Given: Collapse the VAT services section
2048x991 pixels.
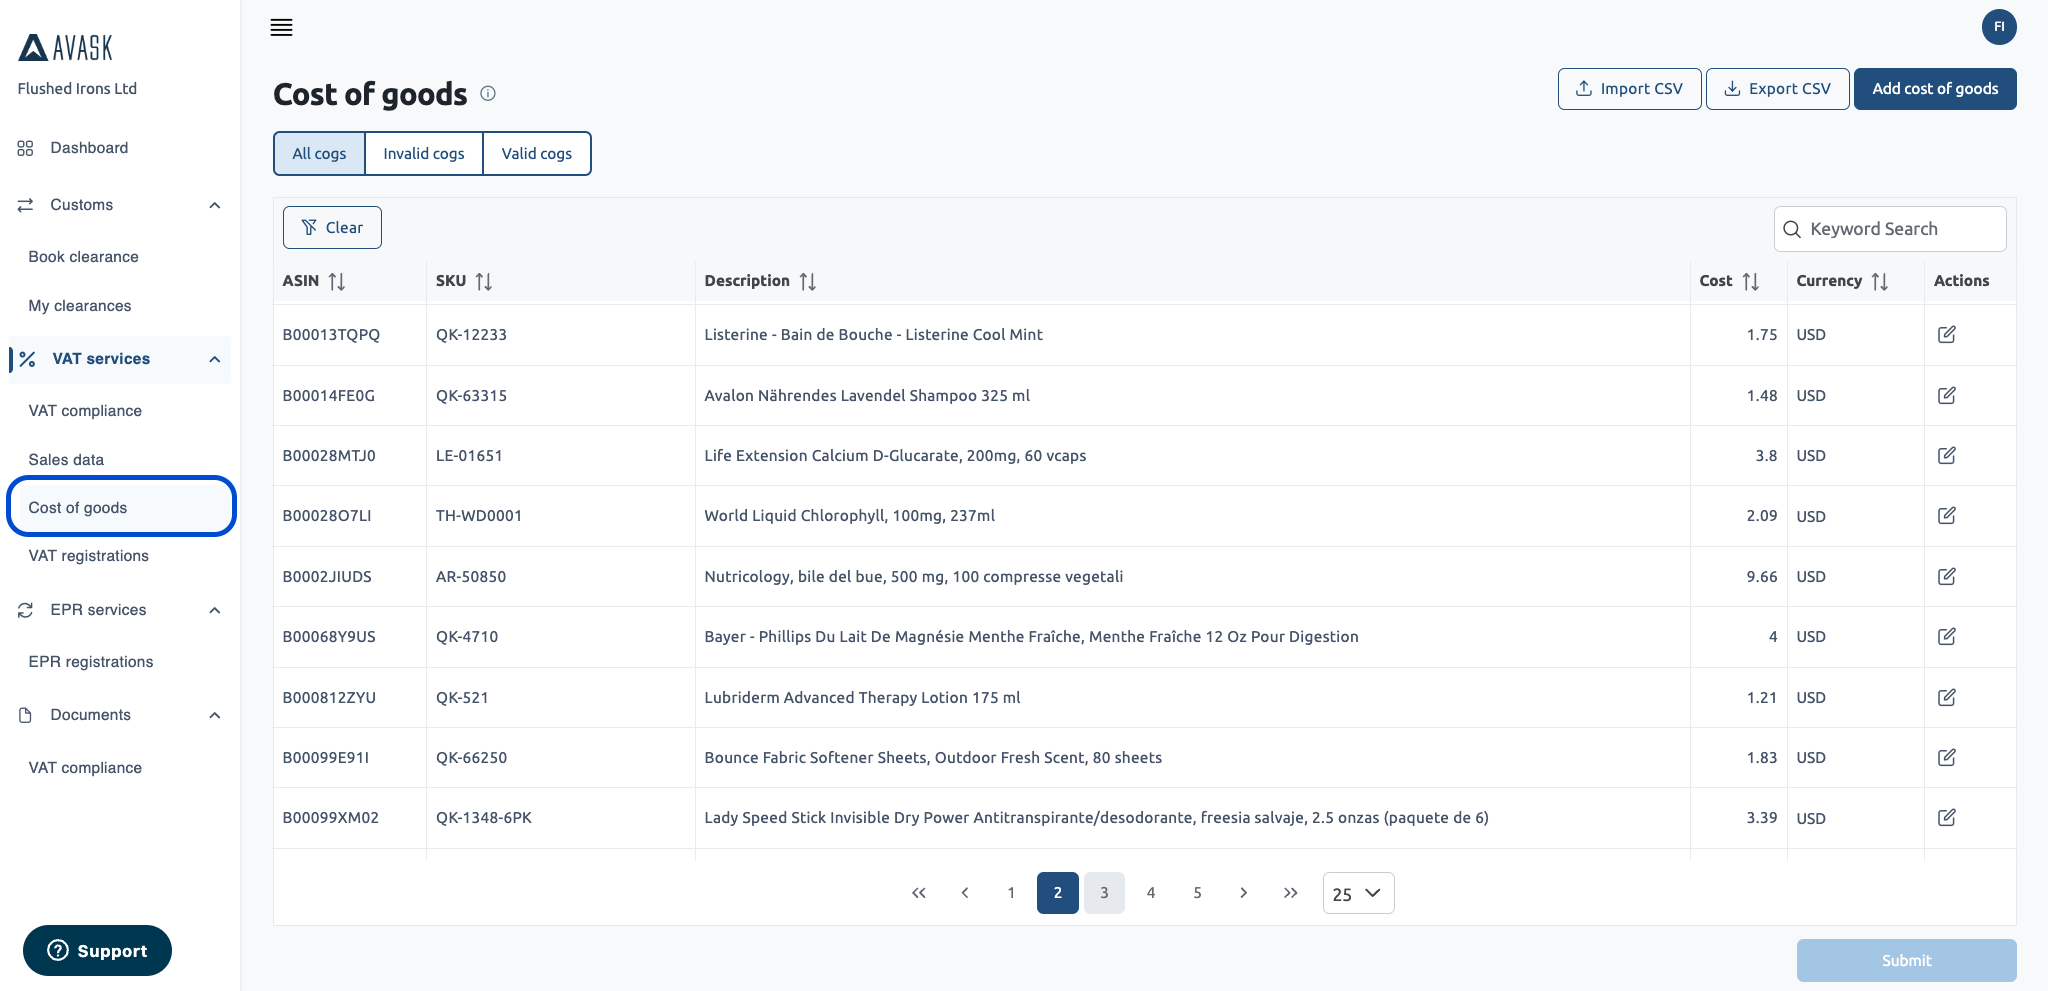Looking at the screenshot, I should 214,359.
